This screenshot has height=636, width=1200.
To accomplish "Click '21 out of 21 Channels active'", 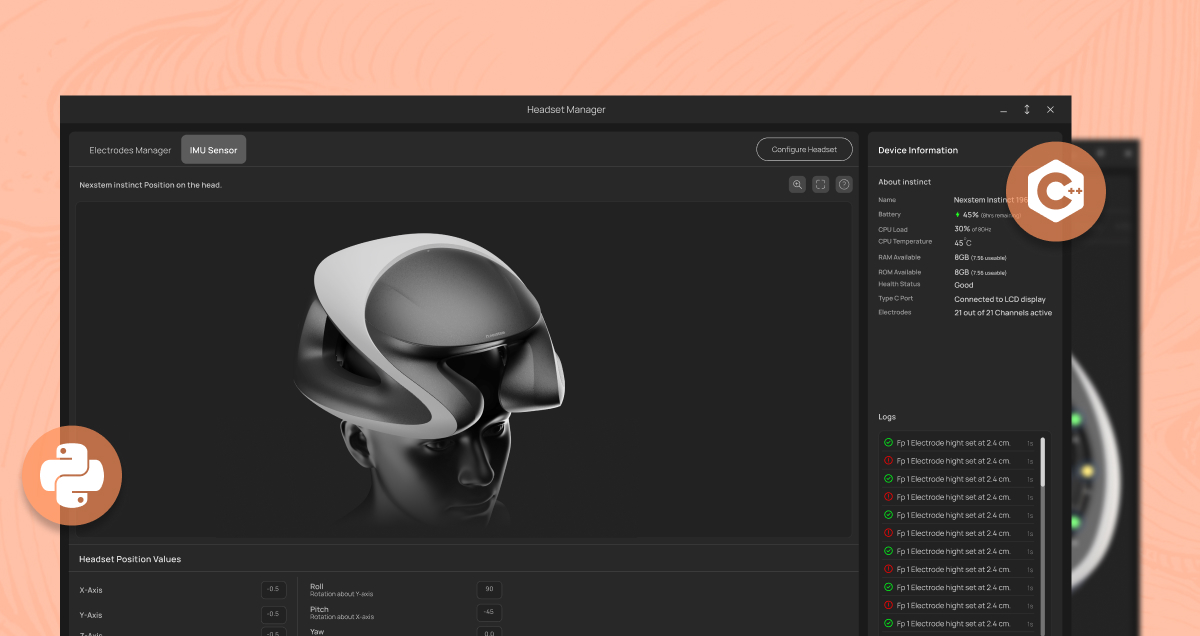I will point(1003,313).
